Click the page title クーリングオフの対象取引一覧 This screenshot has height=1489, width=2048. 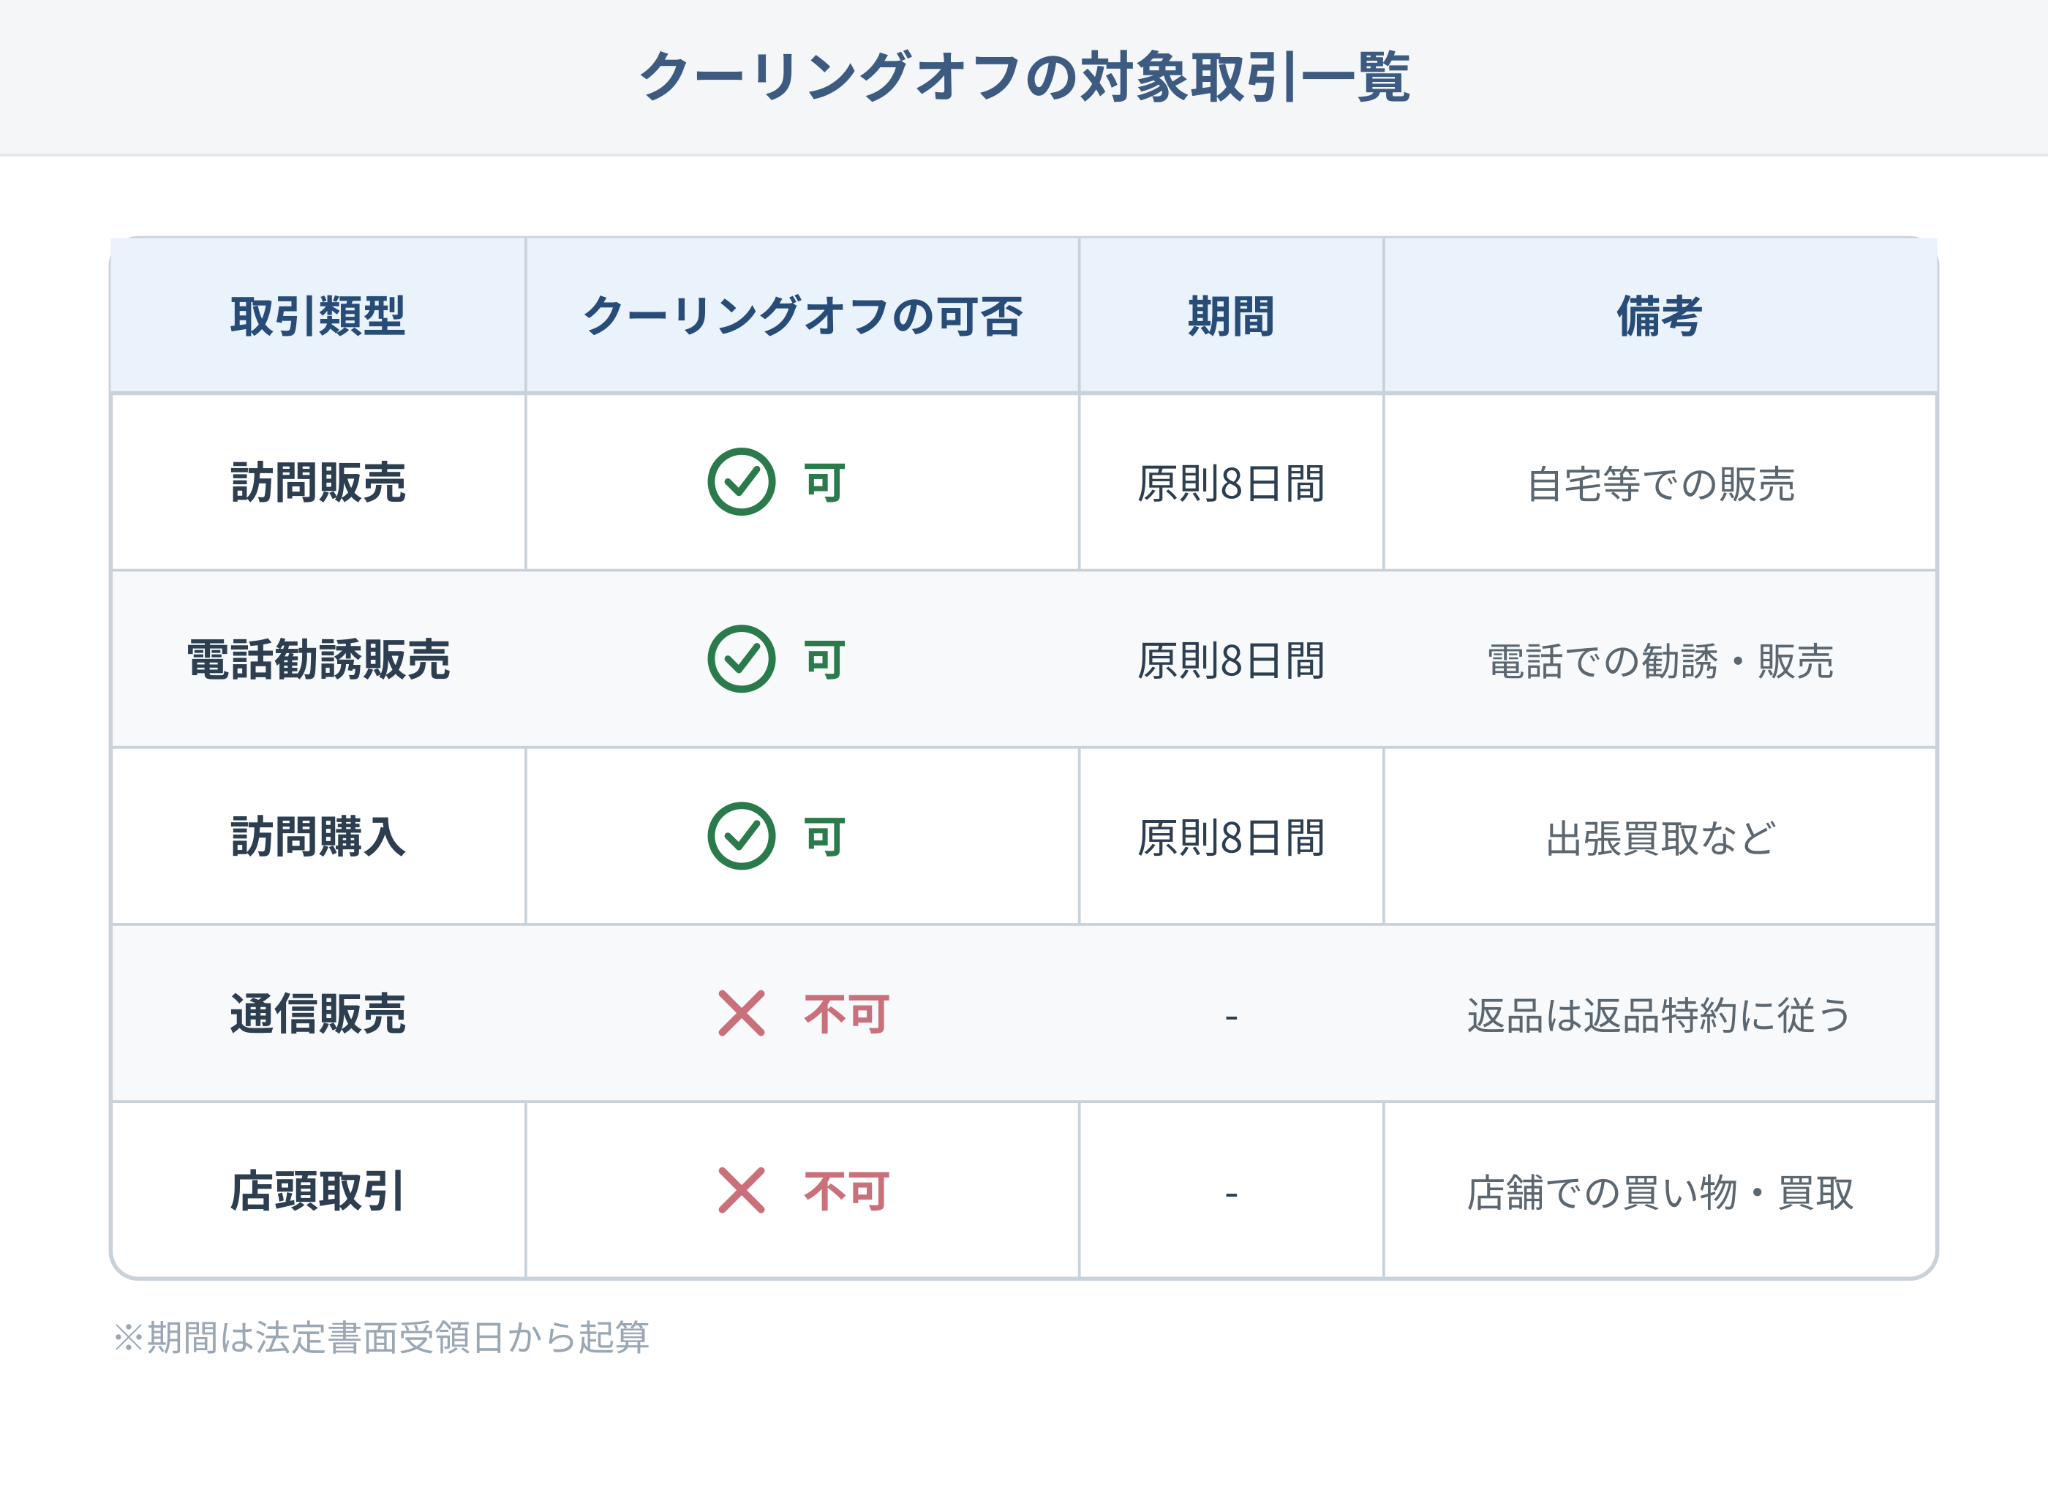tap(1024, 76)
